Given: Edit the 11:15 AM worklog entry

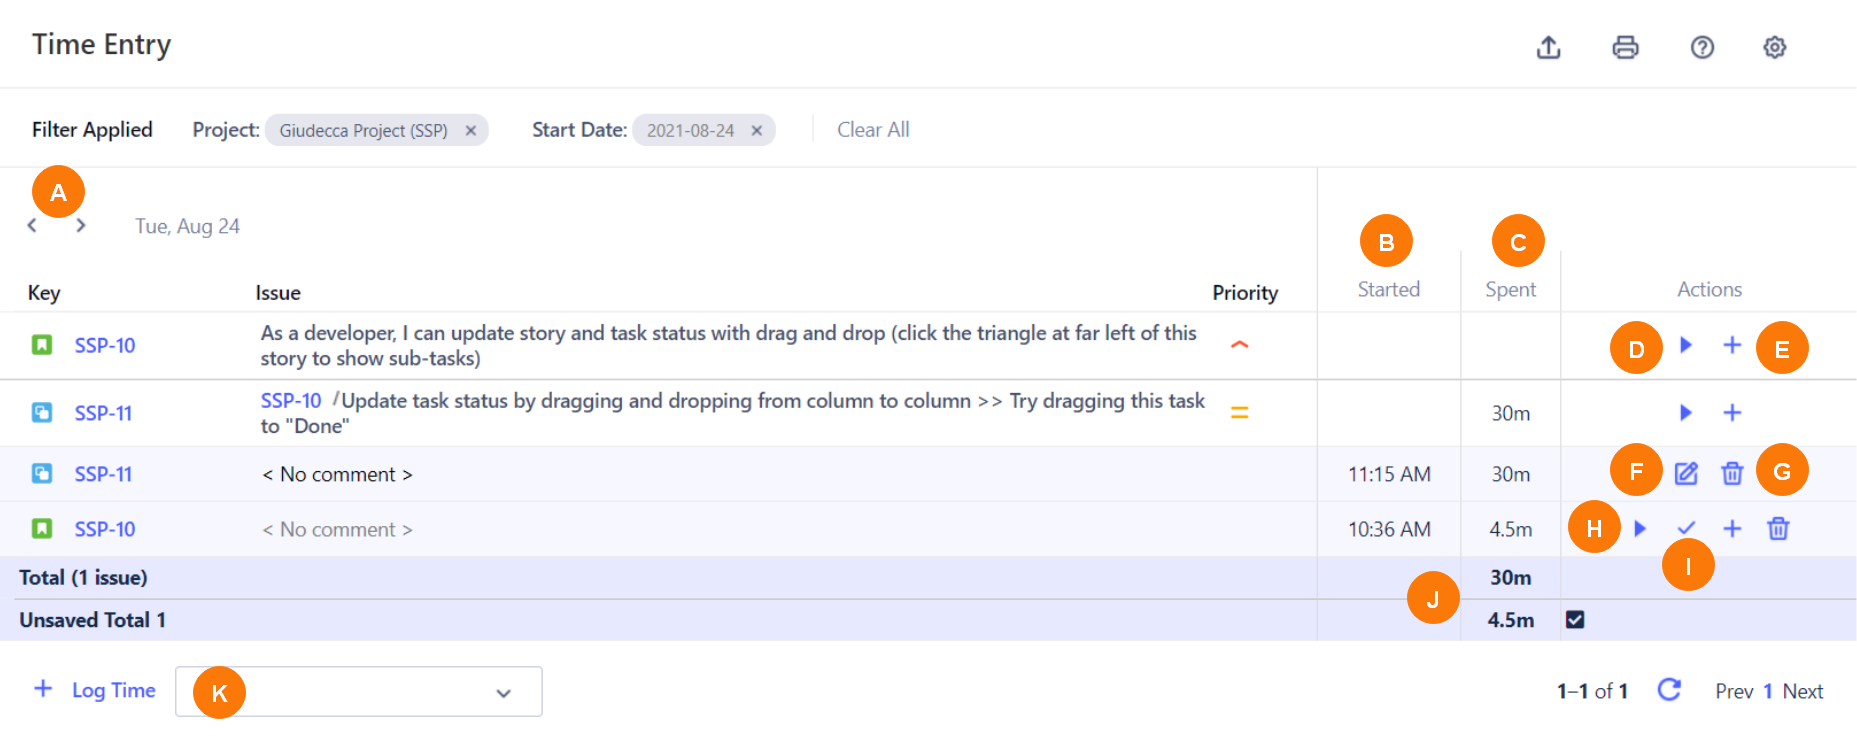Looking at the screenshot, I should pos(1686,473).
